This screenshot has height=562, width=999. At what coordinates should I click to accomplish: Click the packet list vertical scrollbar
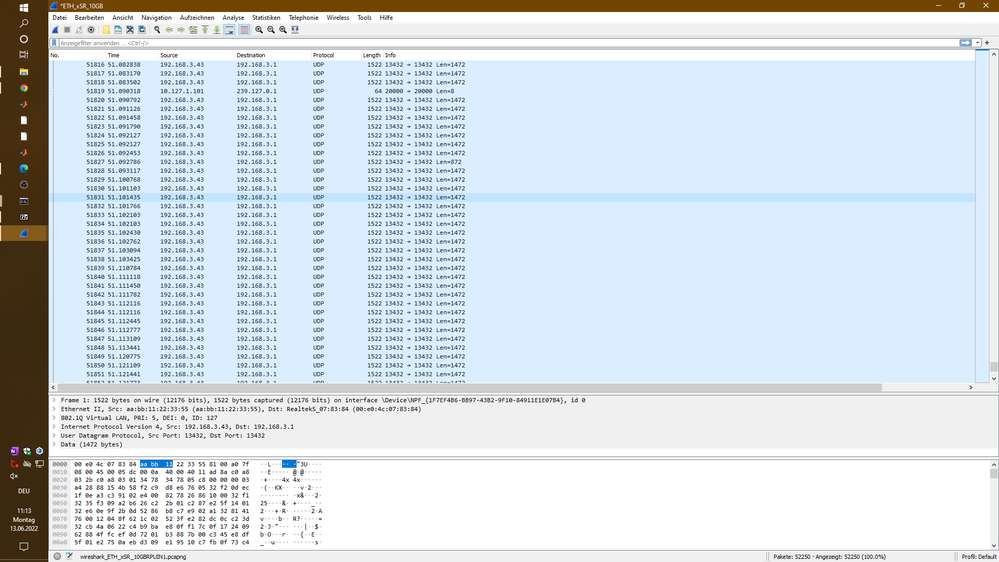point(994,220)
